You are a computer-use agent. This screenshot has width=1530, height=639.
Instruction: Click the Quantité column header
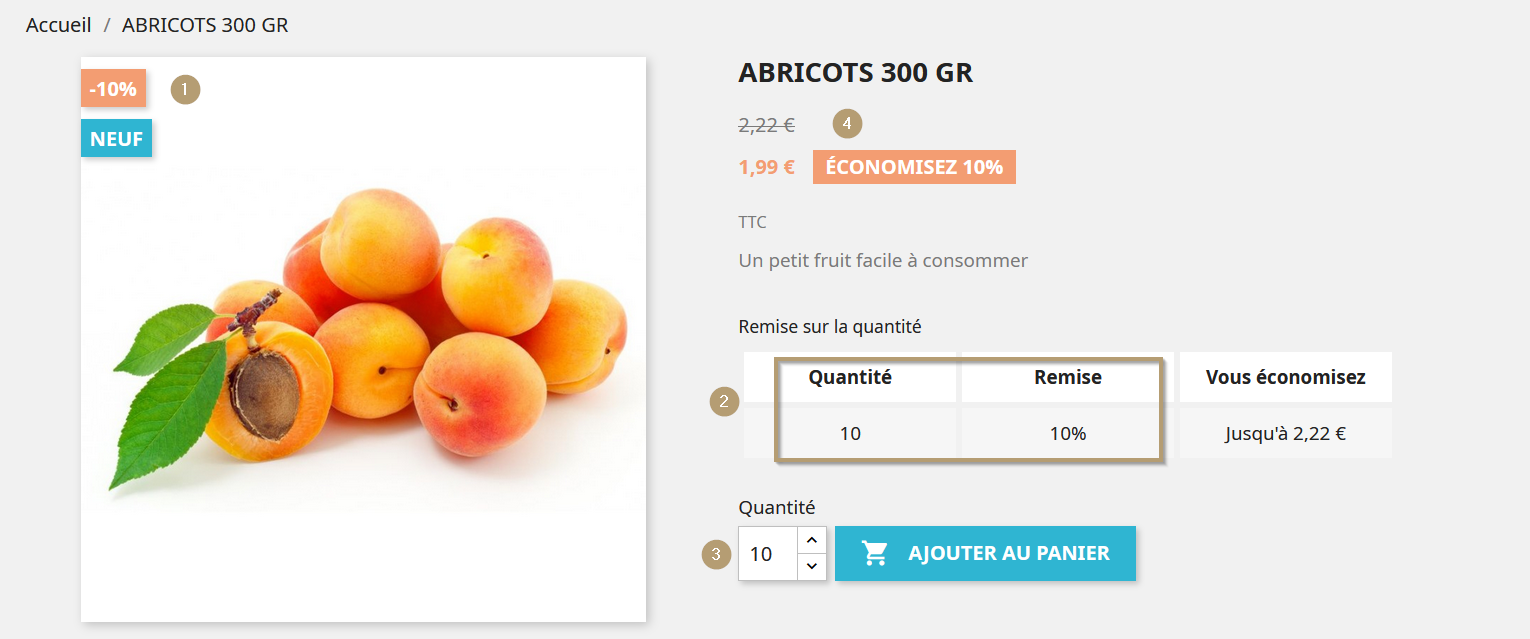850,377
